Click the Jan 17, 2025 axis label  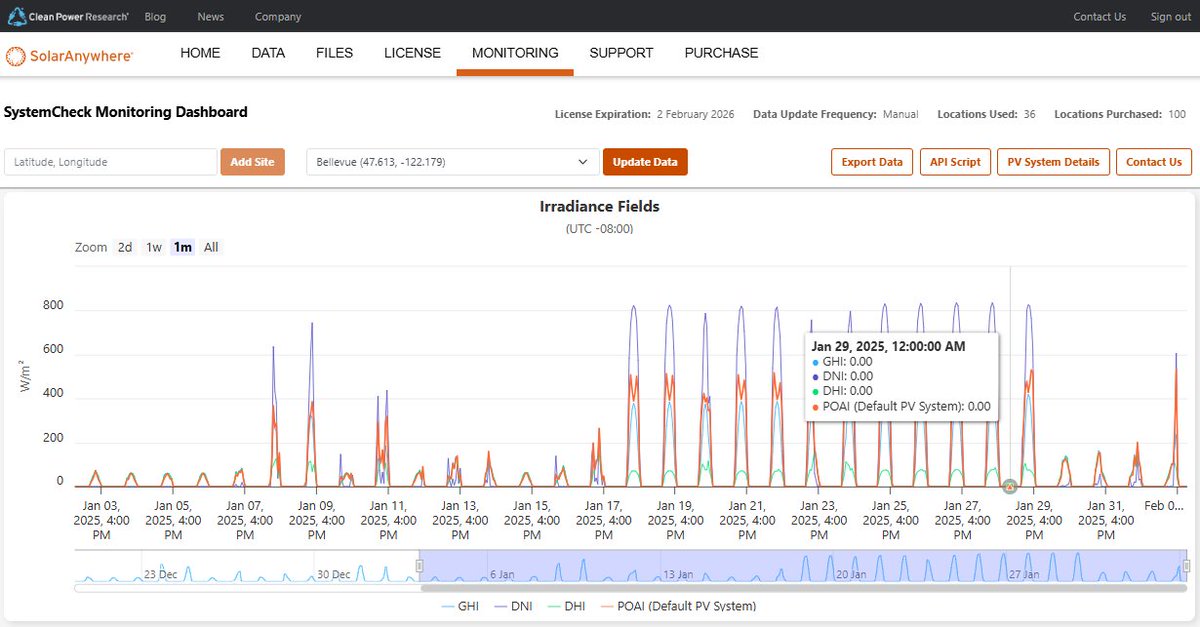click(604, 520)
